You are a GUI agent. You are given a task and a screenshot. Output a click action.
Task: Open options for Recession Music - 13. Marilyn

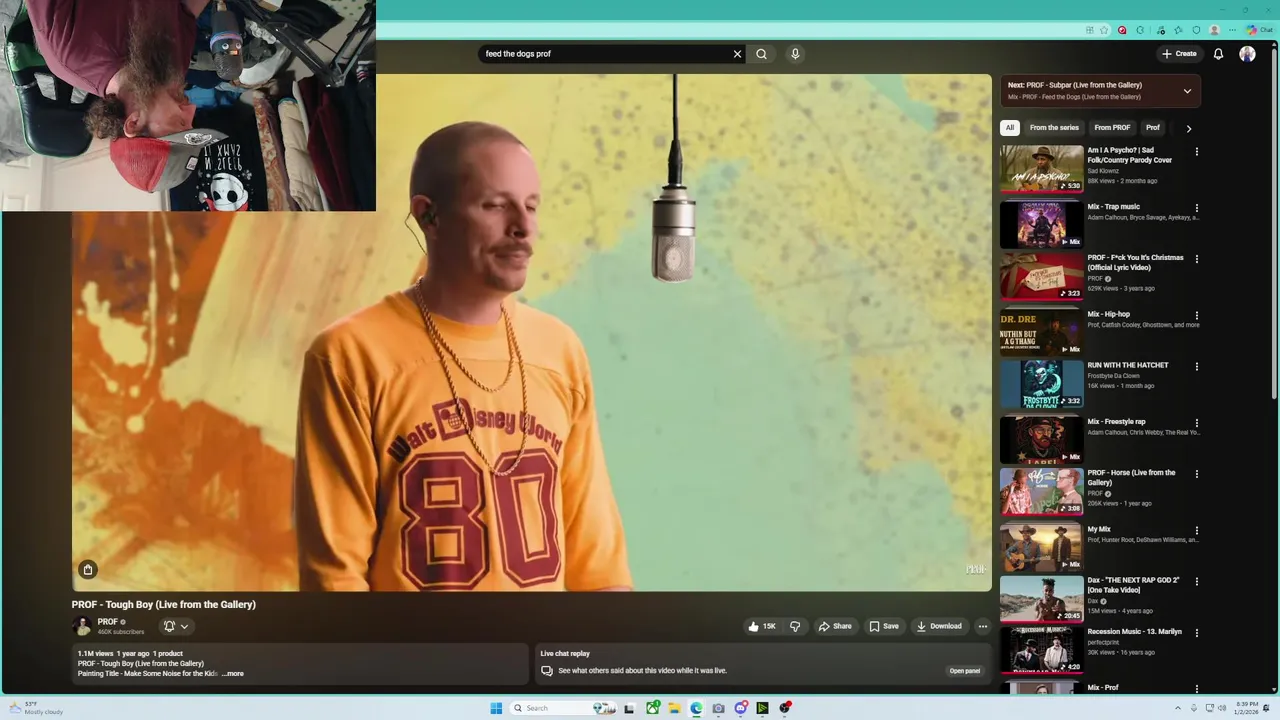[x=1197, y=633]
